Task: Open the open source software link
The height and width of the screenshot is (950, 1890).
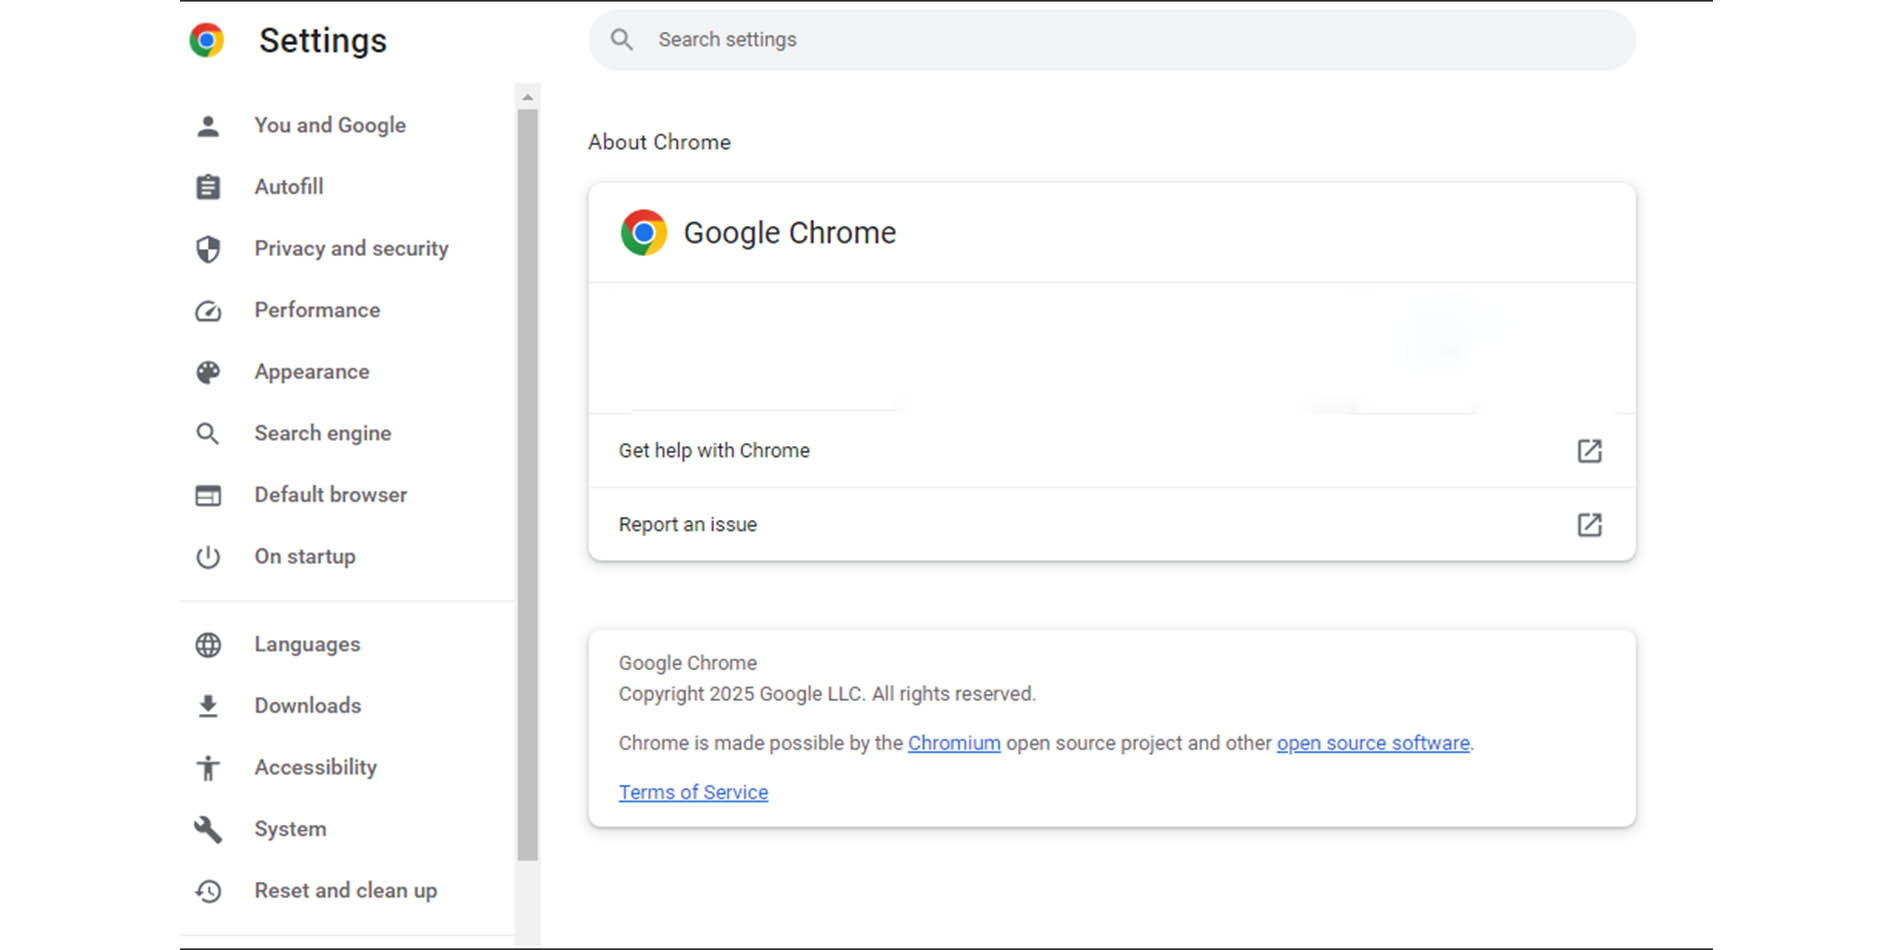Action: click(1372, 743)
